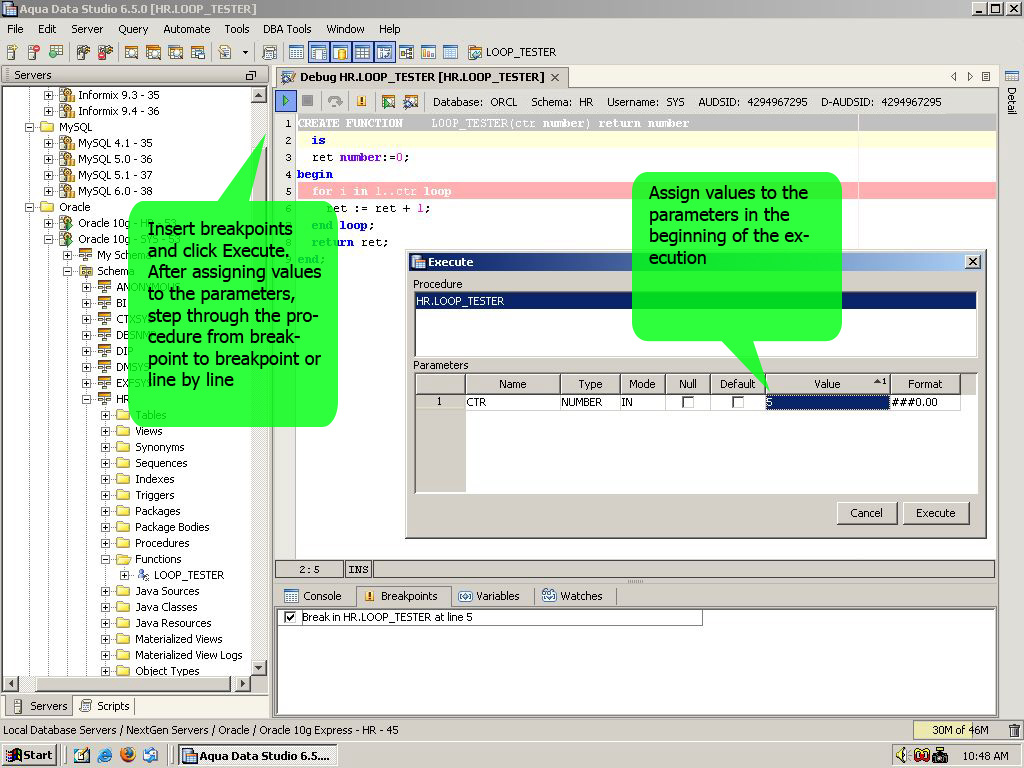
Task: Click the Windows Start button
Action: pyautogui.click(x=30, y=756)
